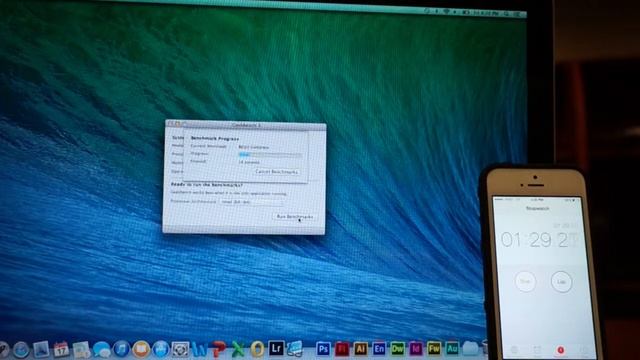Tap the Lap button on the phone stopwatch

coord(562,282)
